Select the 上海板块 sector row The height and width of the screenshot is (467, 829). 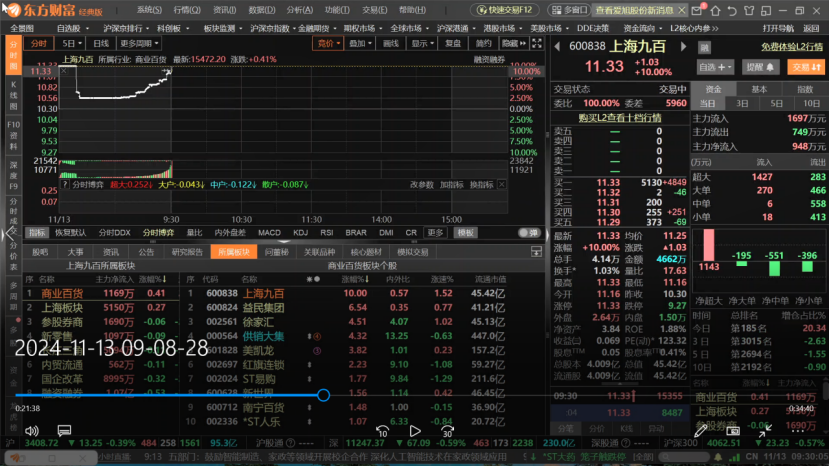tap(102, 307)
